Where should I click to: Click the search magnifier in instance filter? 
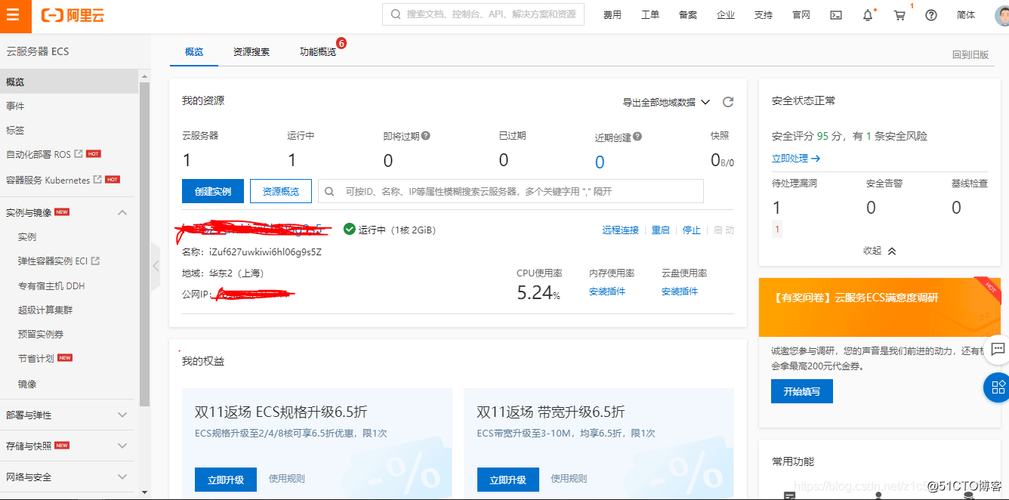(329, 191)
